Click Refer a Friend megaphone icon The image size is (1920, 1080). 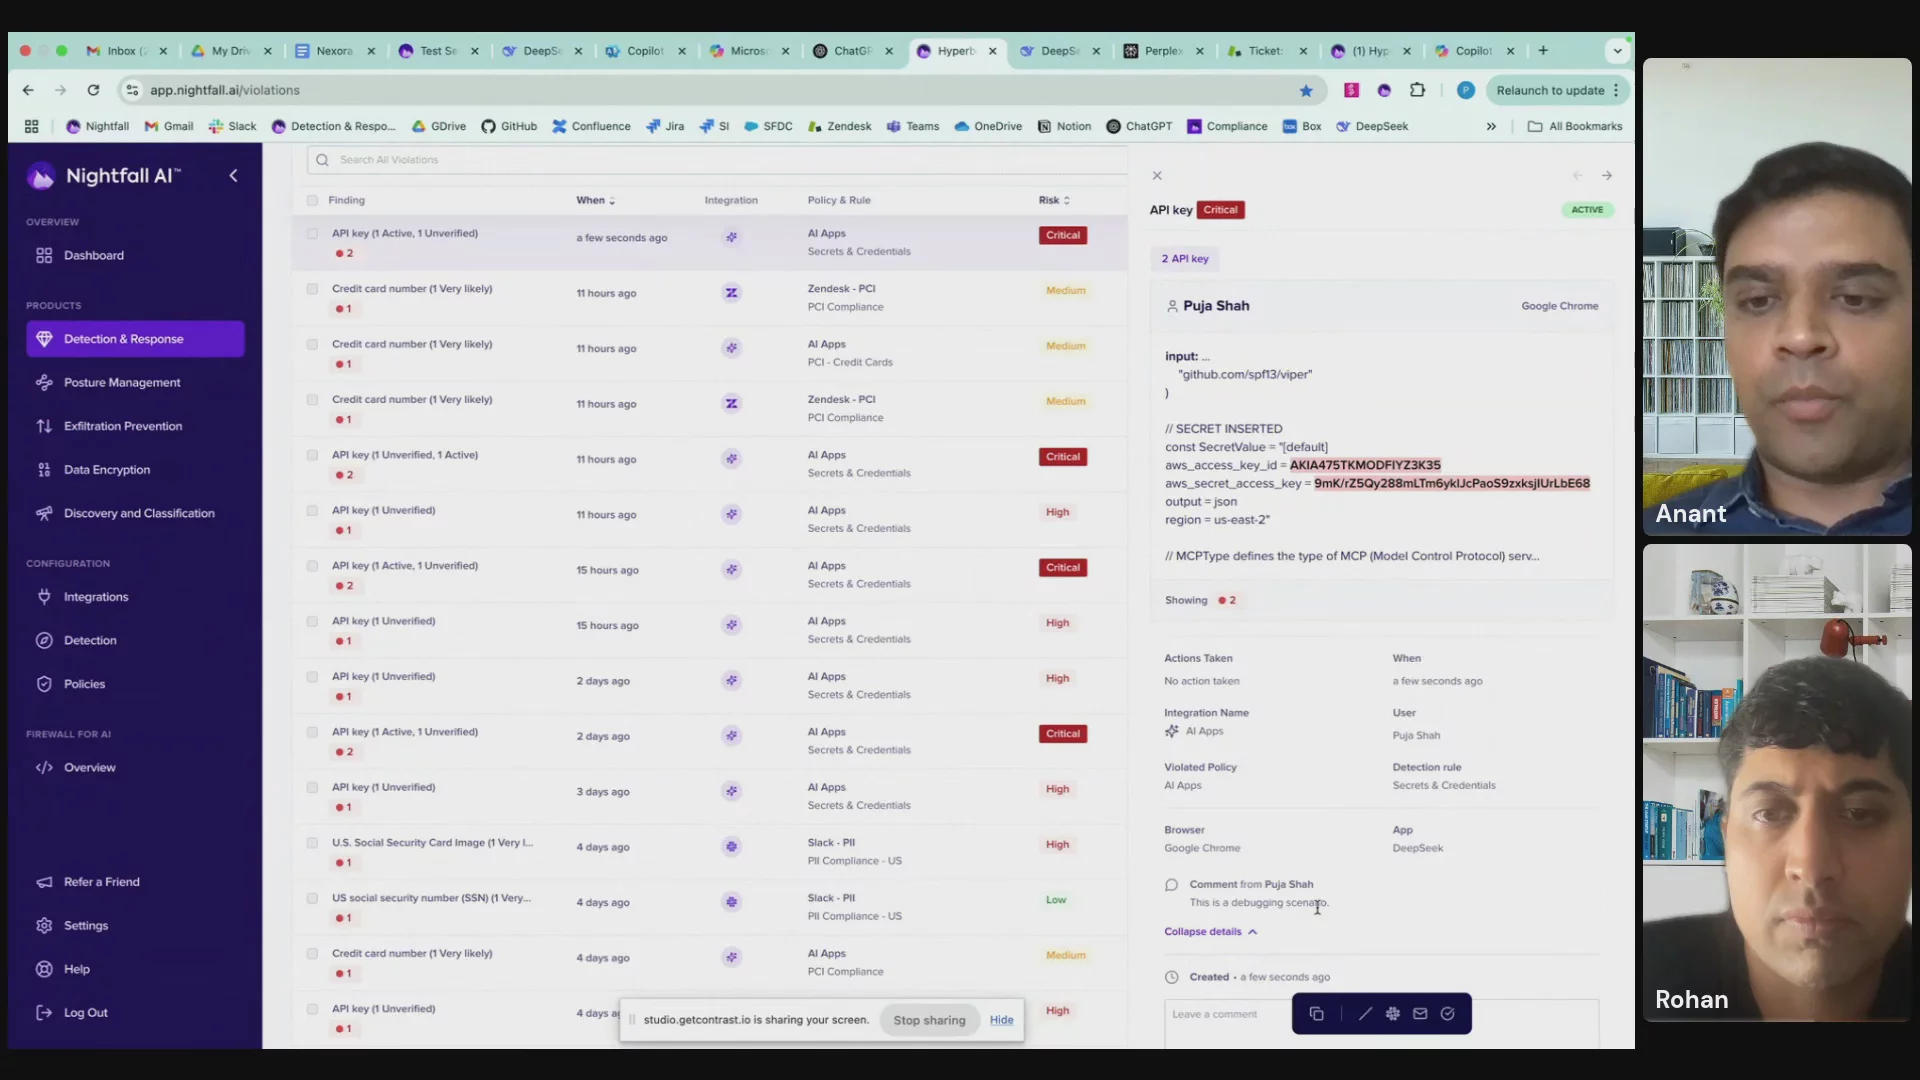(44, 882)
